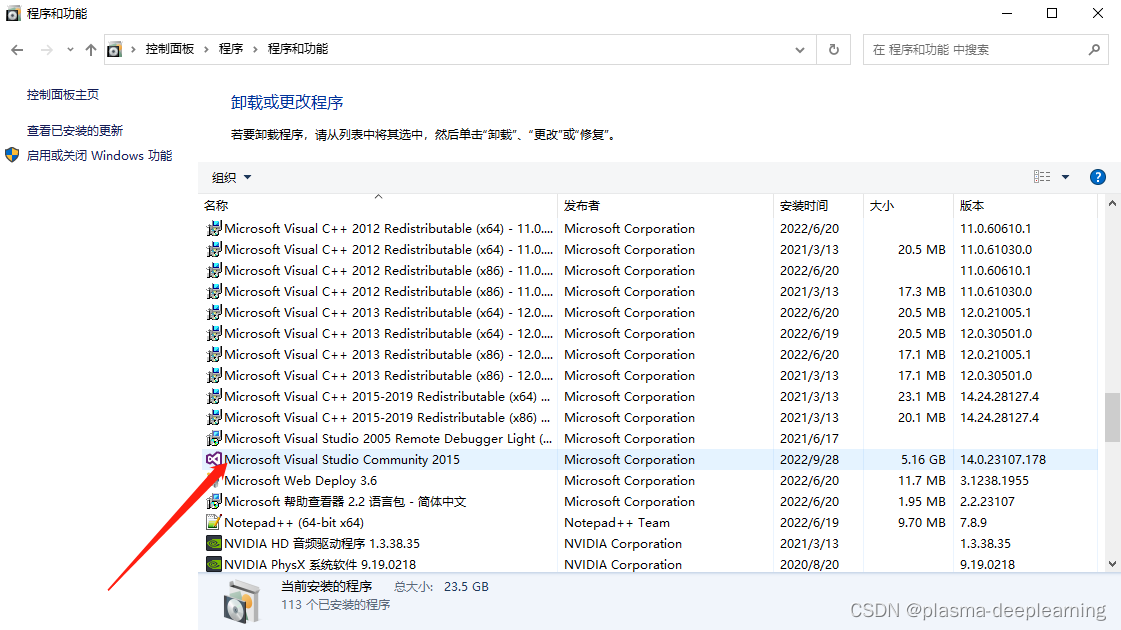
Task: Select Microsoft Visual Studio Community 2015 icon
Action: (x=214, y=459)
